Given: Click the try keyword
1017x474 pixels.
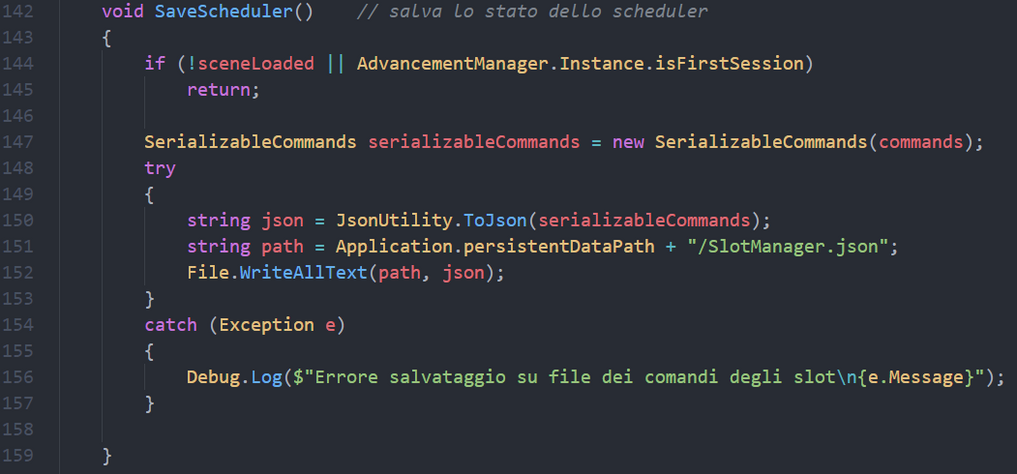Looking at the screenshot, I should (160, 168).
